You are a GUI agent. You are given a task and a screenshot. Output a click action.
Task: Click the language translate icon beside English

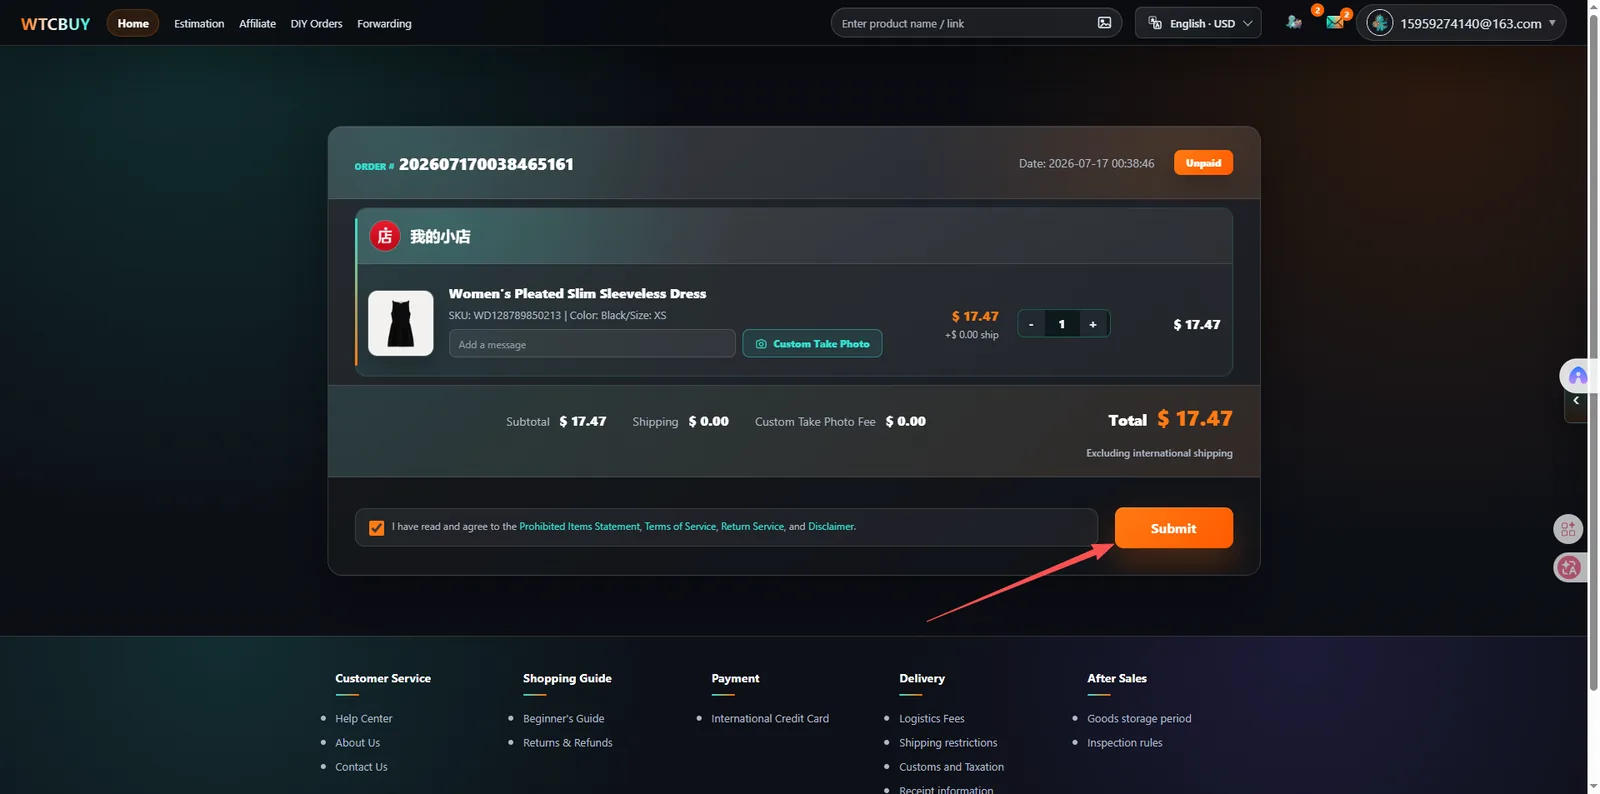[x=1155, y=23]
